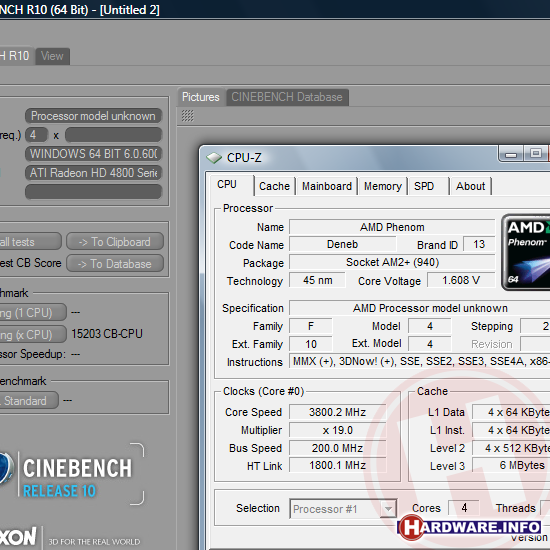This screenshot has height=550, width=550.
Task: Click the Deneb code name value
Action: pyautogui.click(x=343, y=244)
